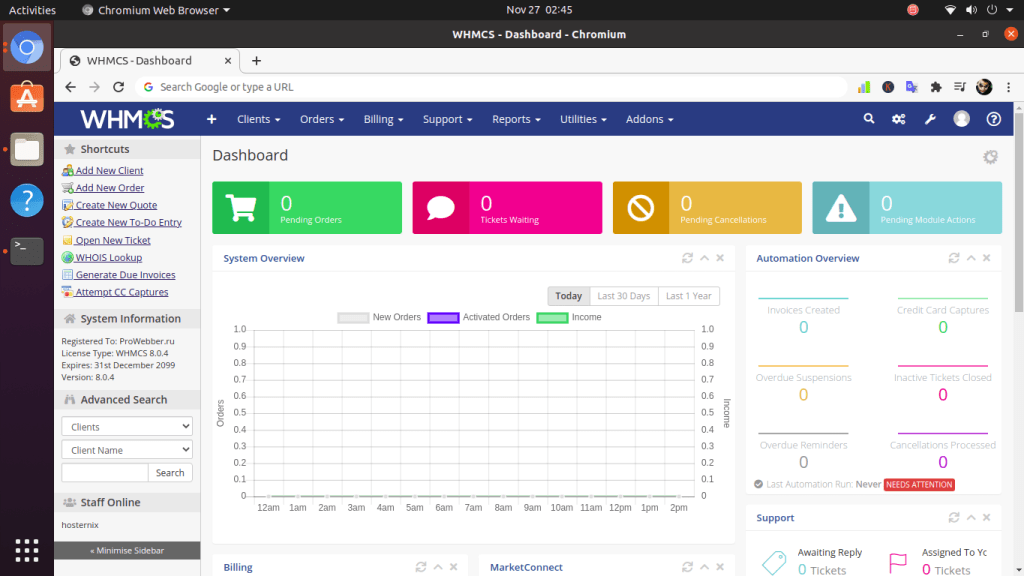Open the Clients search type dropdown

click(x=127, y=426)
